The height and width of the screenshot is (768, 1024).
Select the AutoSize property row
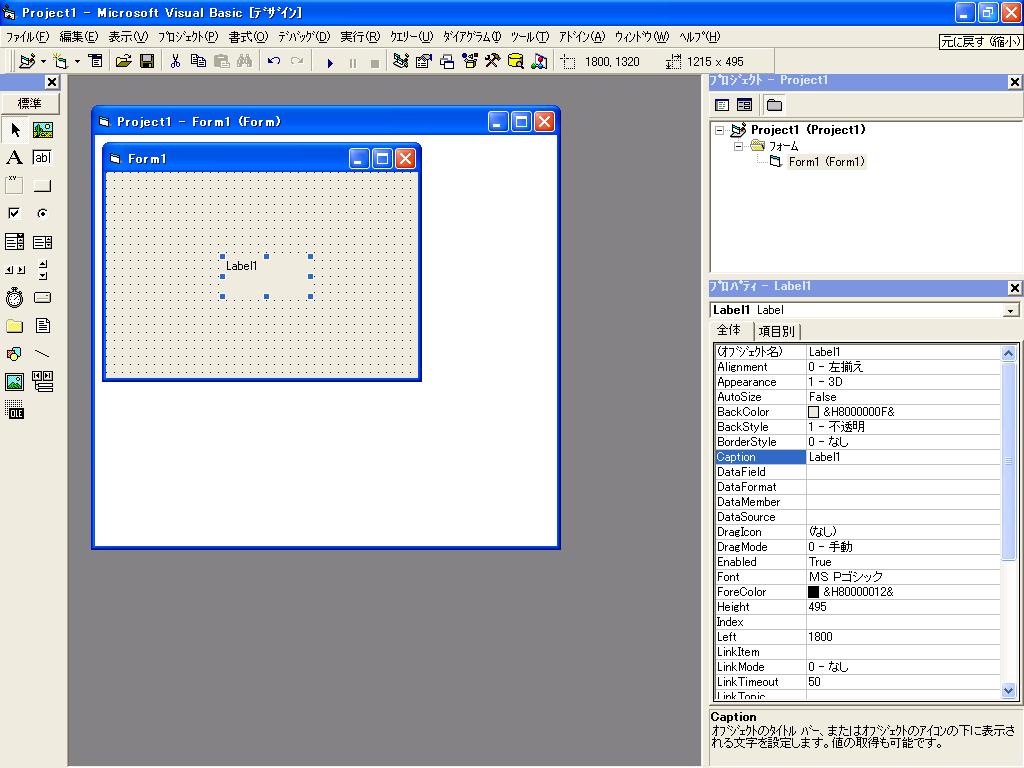857,397
